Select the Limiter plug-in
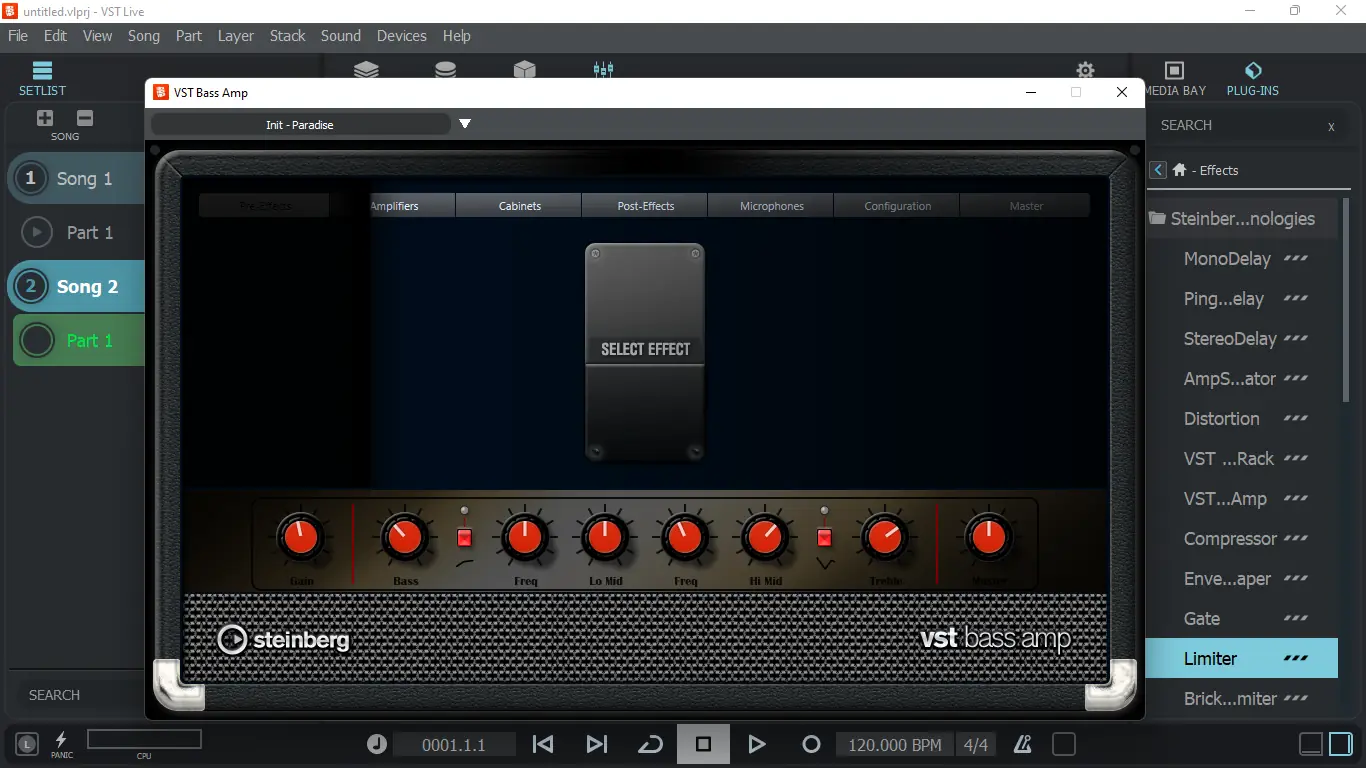Viewport: 1366px width, 768px height. coord(1241,659)
